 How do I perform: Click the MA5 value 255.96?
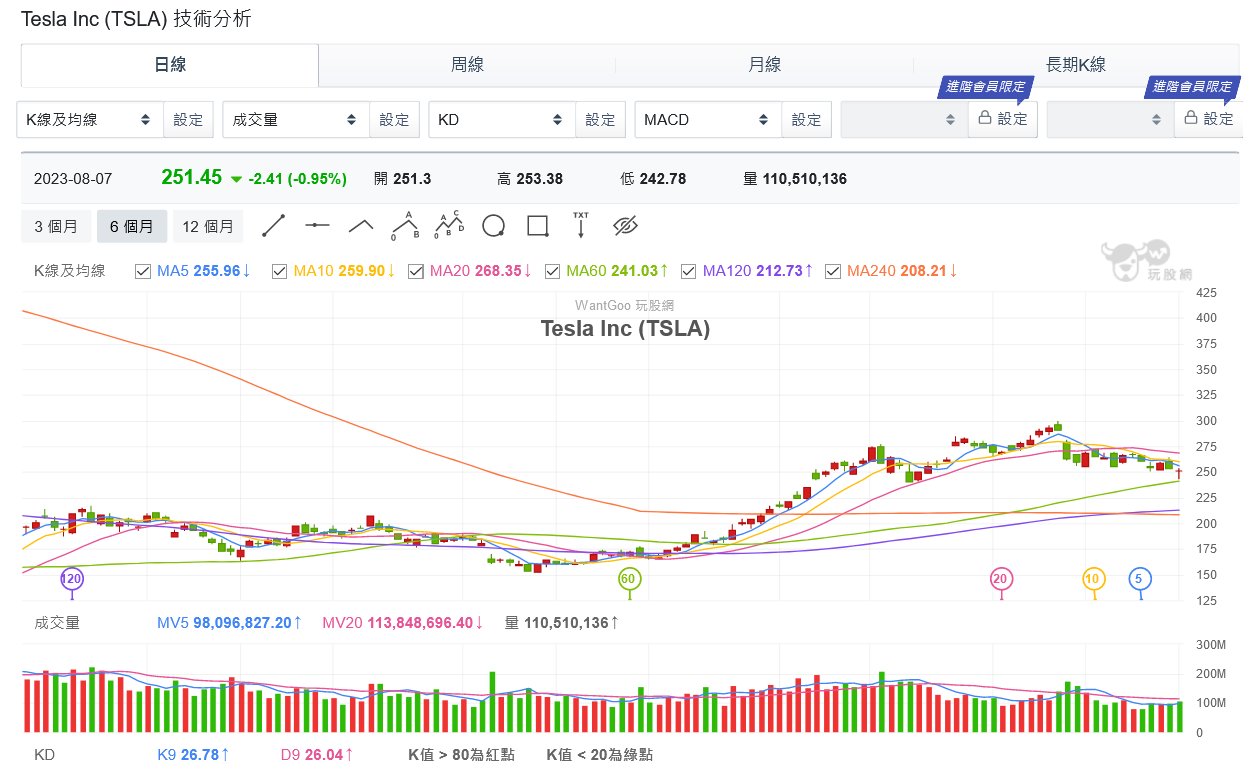coord(217,271)
